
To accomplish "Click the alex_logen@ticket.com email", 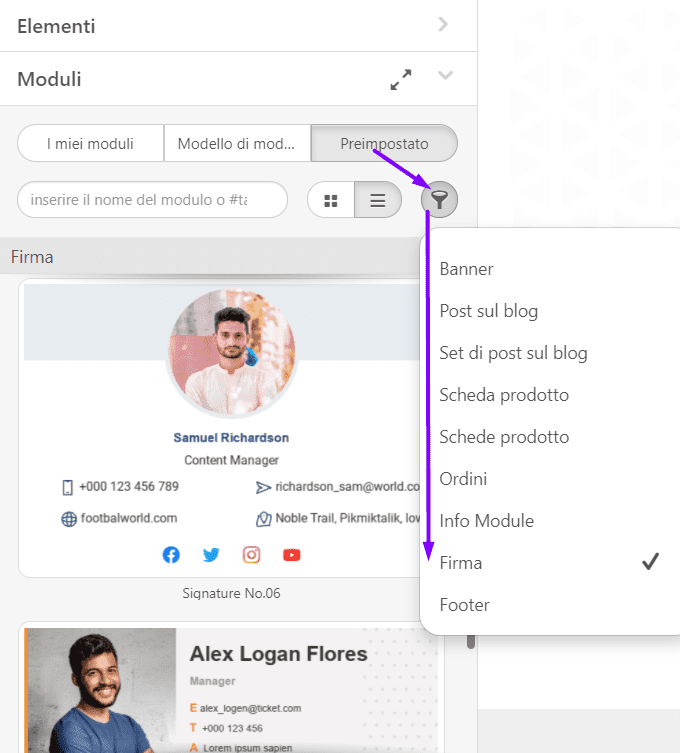I will pos(250,708).
